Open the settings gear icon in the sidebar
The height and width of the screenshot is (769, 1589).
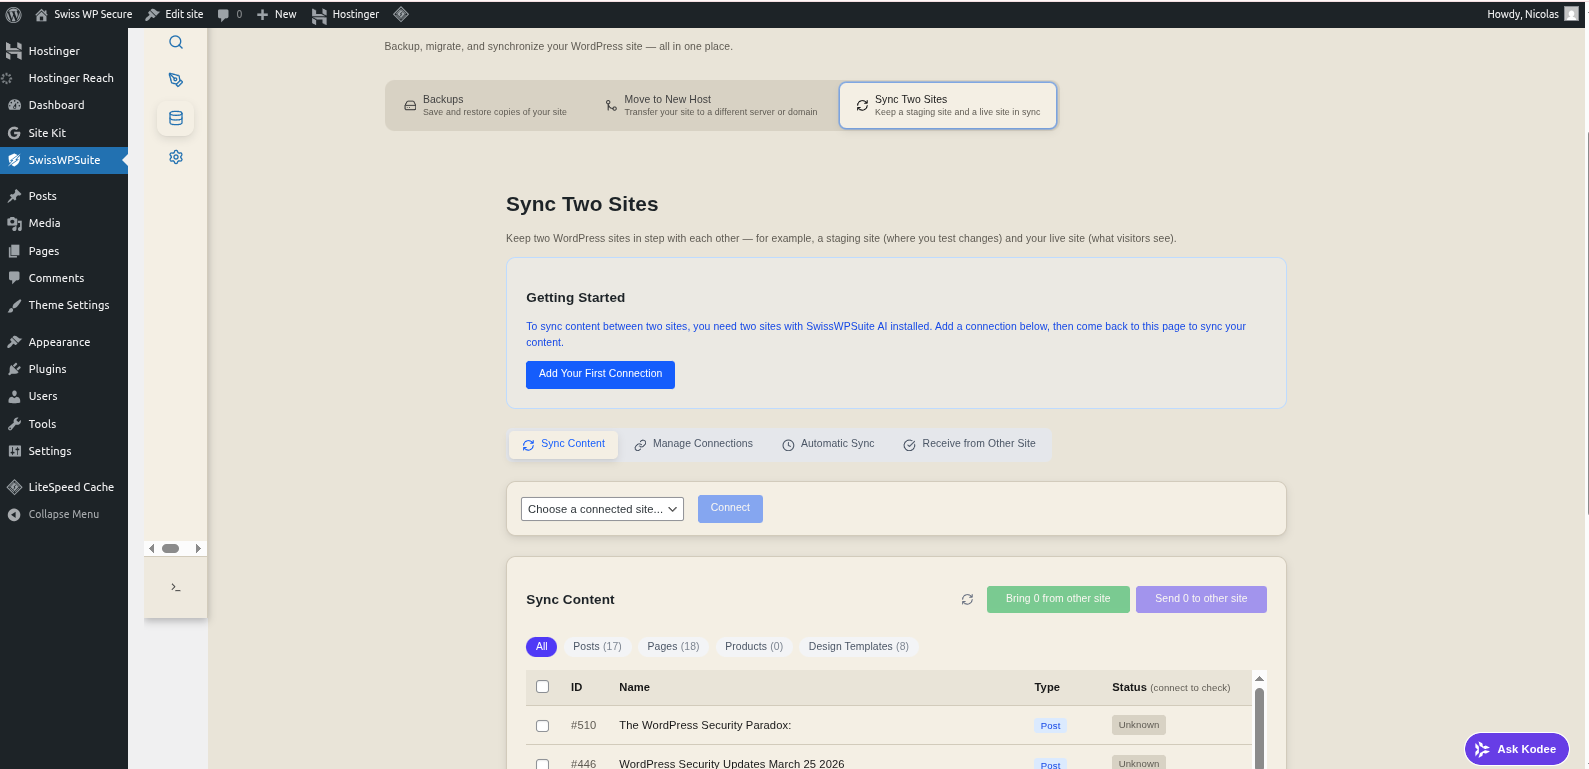(x=176, y=157)
